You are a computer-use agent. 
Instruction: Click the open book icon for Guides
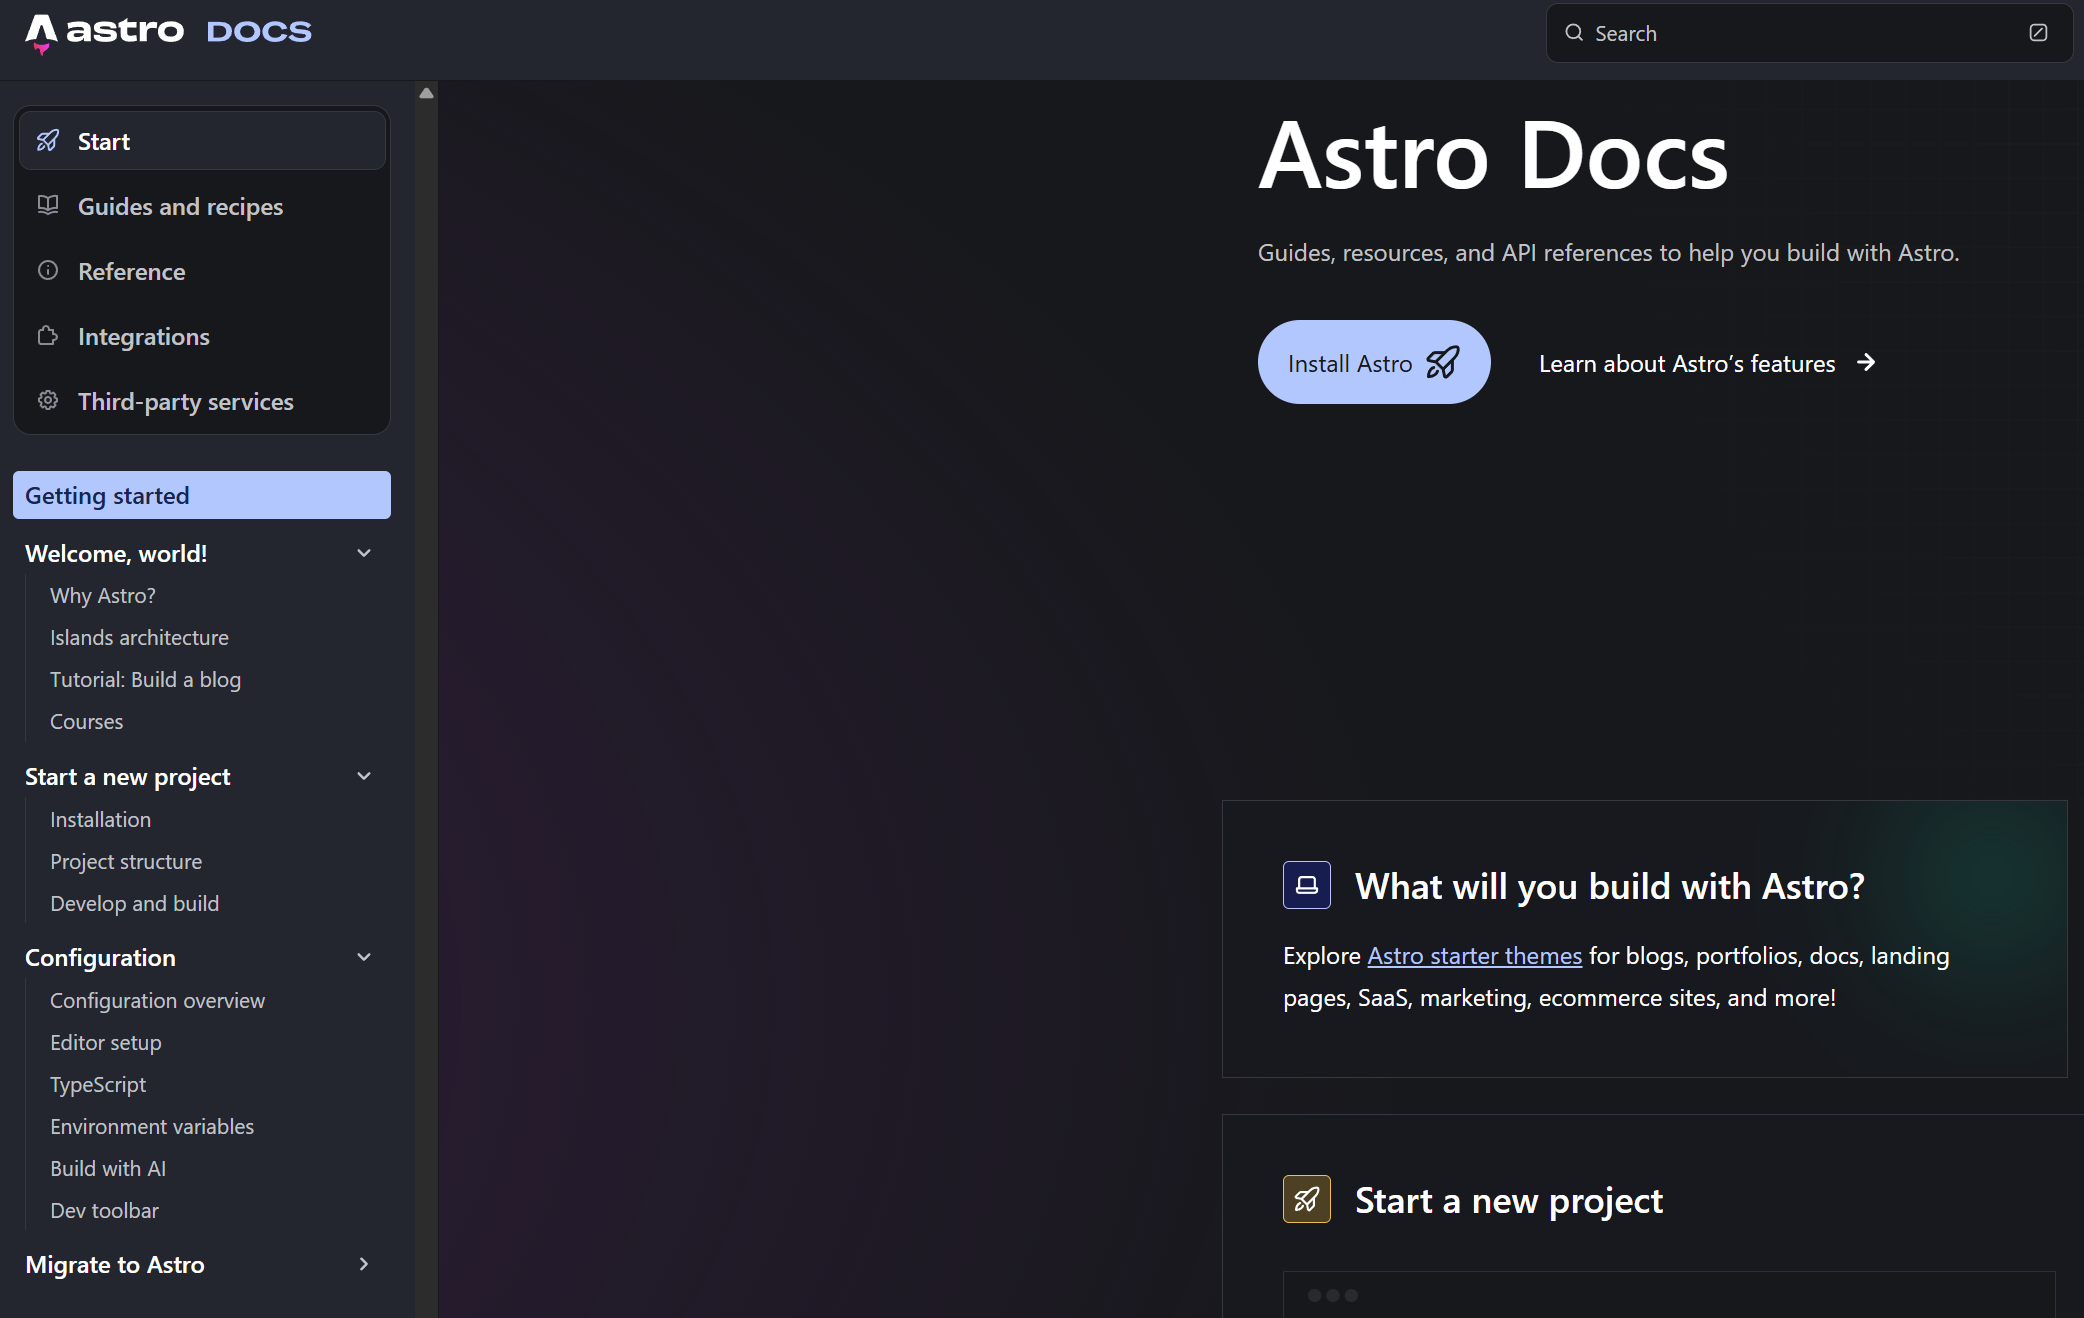48,205
